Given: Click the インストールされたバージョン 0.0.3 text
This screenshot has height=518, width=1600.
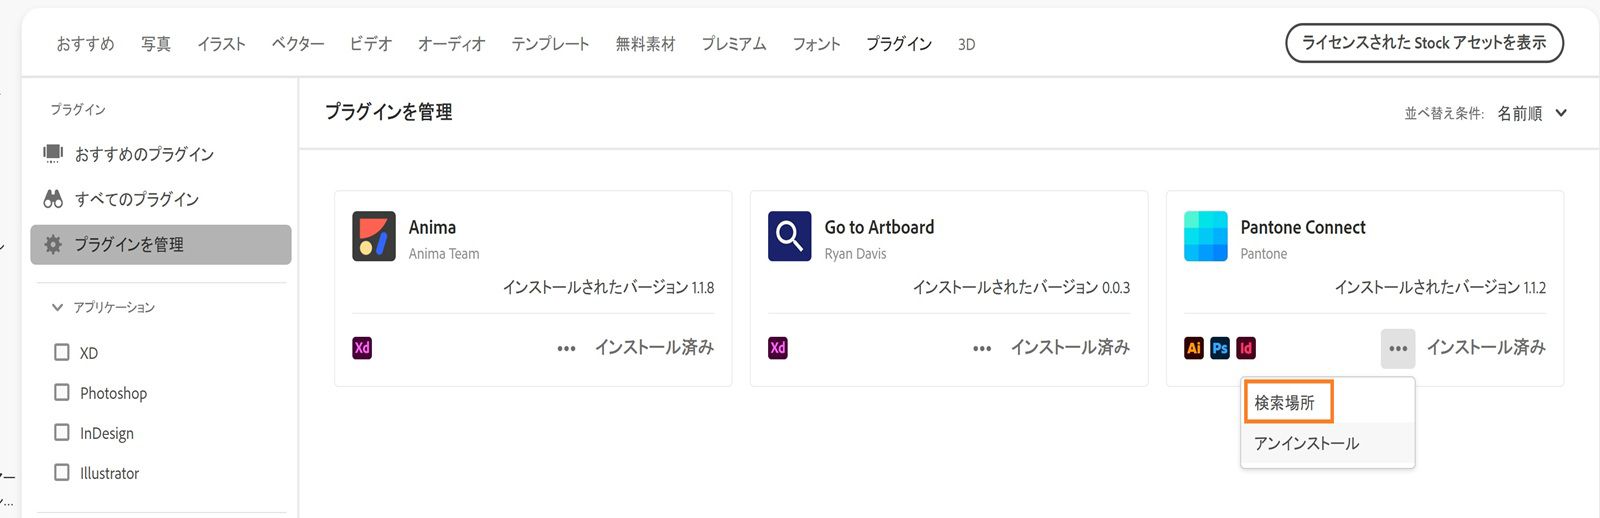Looking at the screenshot, I should pos(1021,287).
